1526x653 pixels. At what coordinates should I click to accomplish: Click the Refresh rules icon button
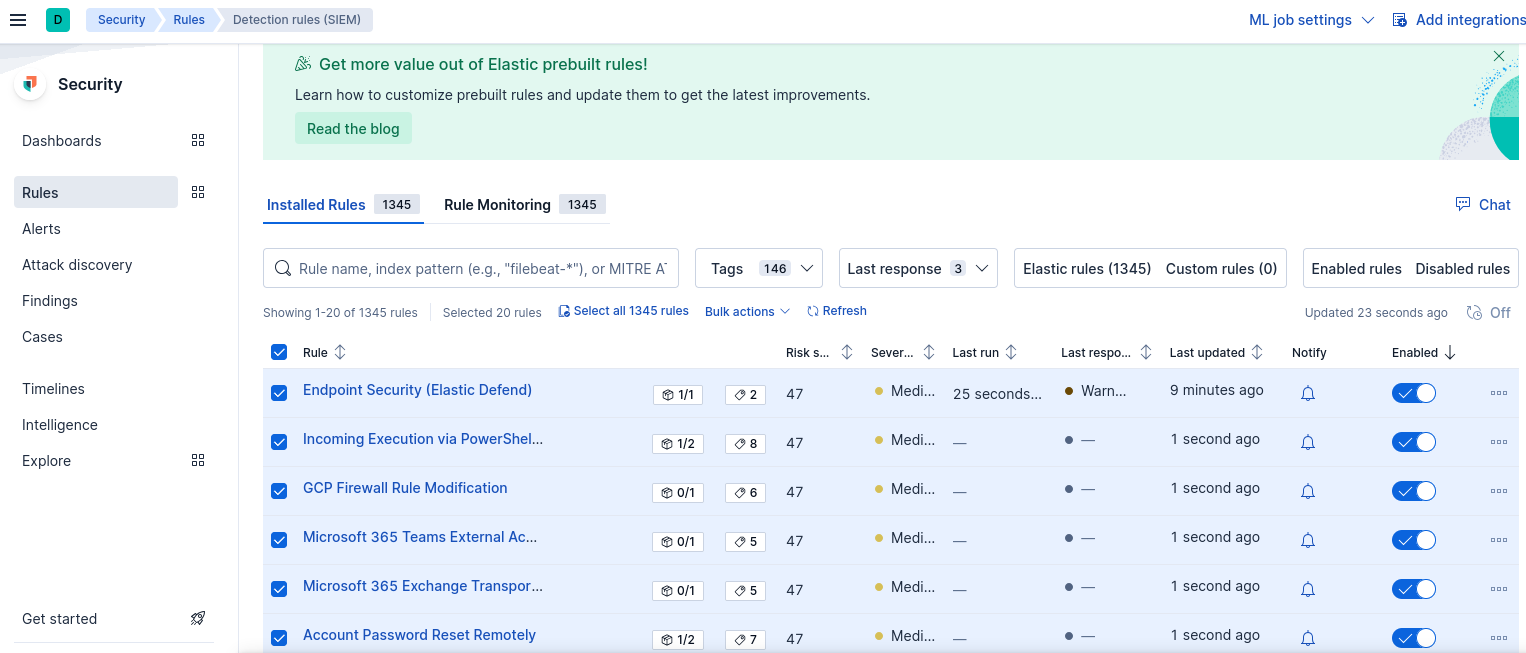click(x=813, y=311)
